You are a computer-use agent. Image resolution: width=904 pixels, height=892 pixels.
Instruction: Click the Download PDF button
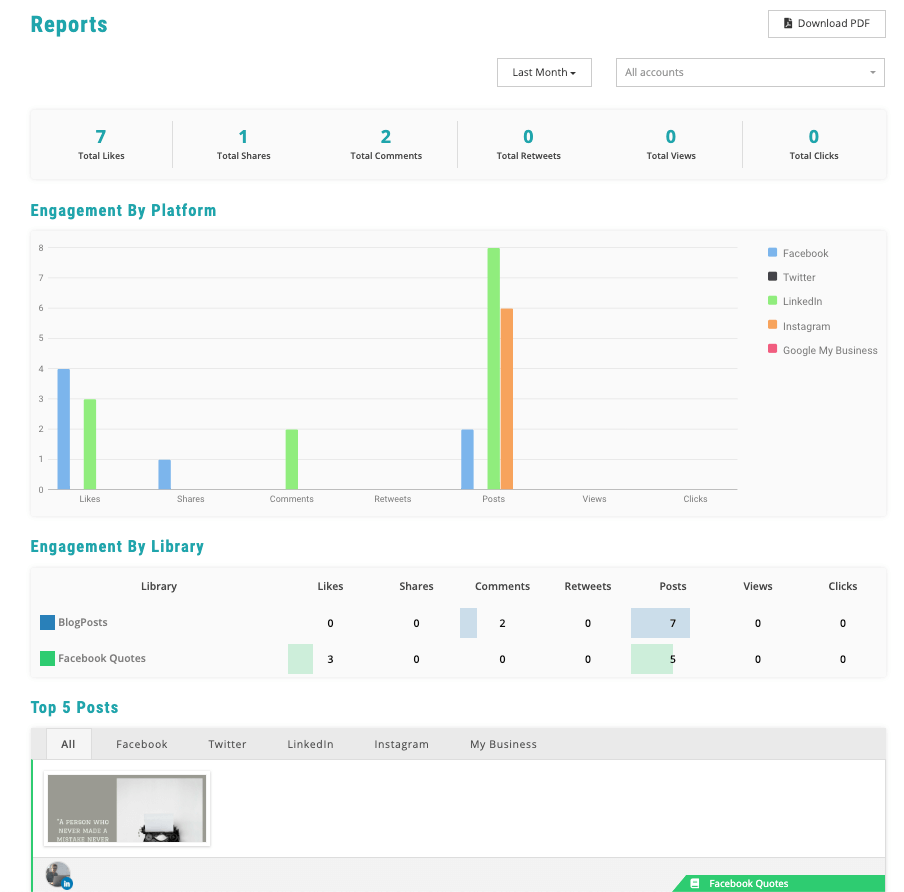826,24
